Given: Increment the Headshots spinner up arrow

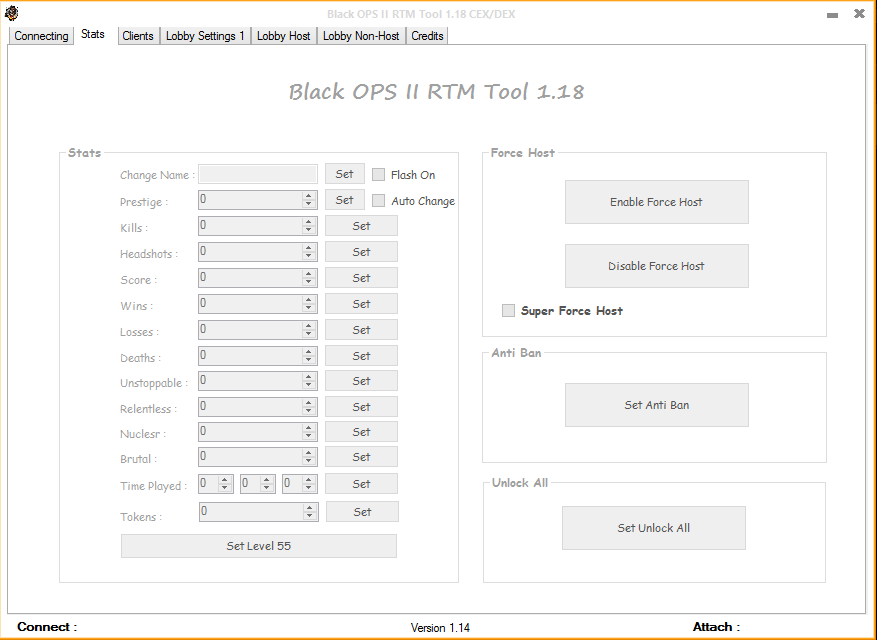Looking at the screenshot, I should tap(309, 248).
